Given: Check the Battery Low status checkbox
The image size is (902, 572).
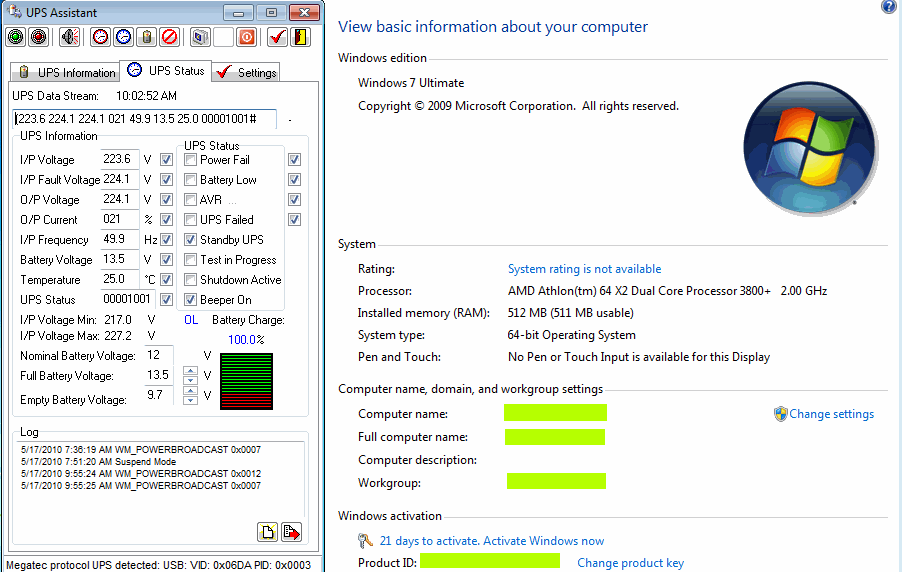Looking at the screenshot, I should 190,180.
